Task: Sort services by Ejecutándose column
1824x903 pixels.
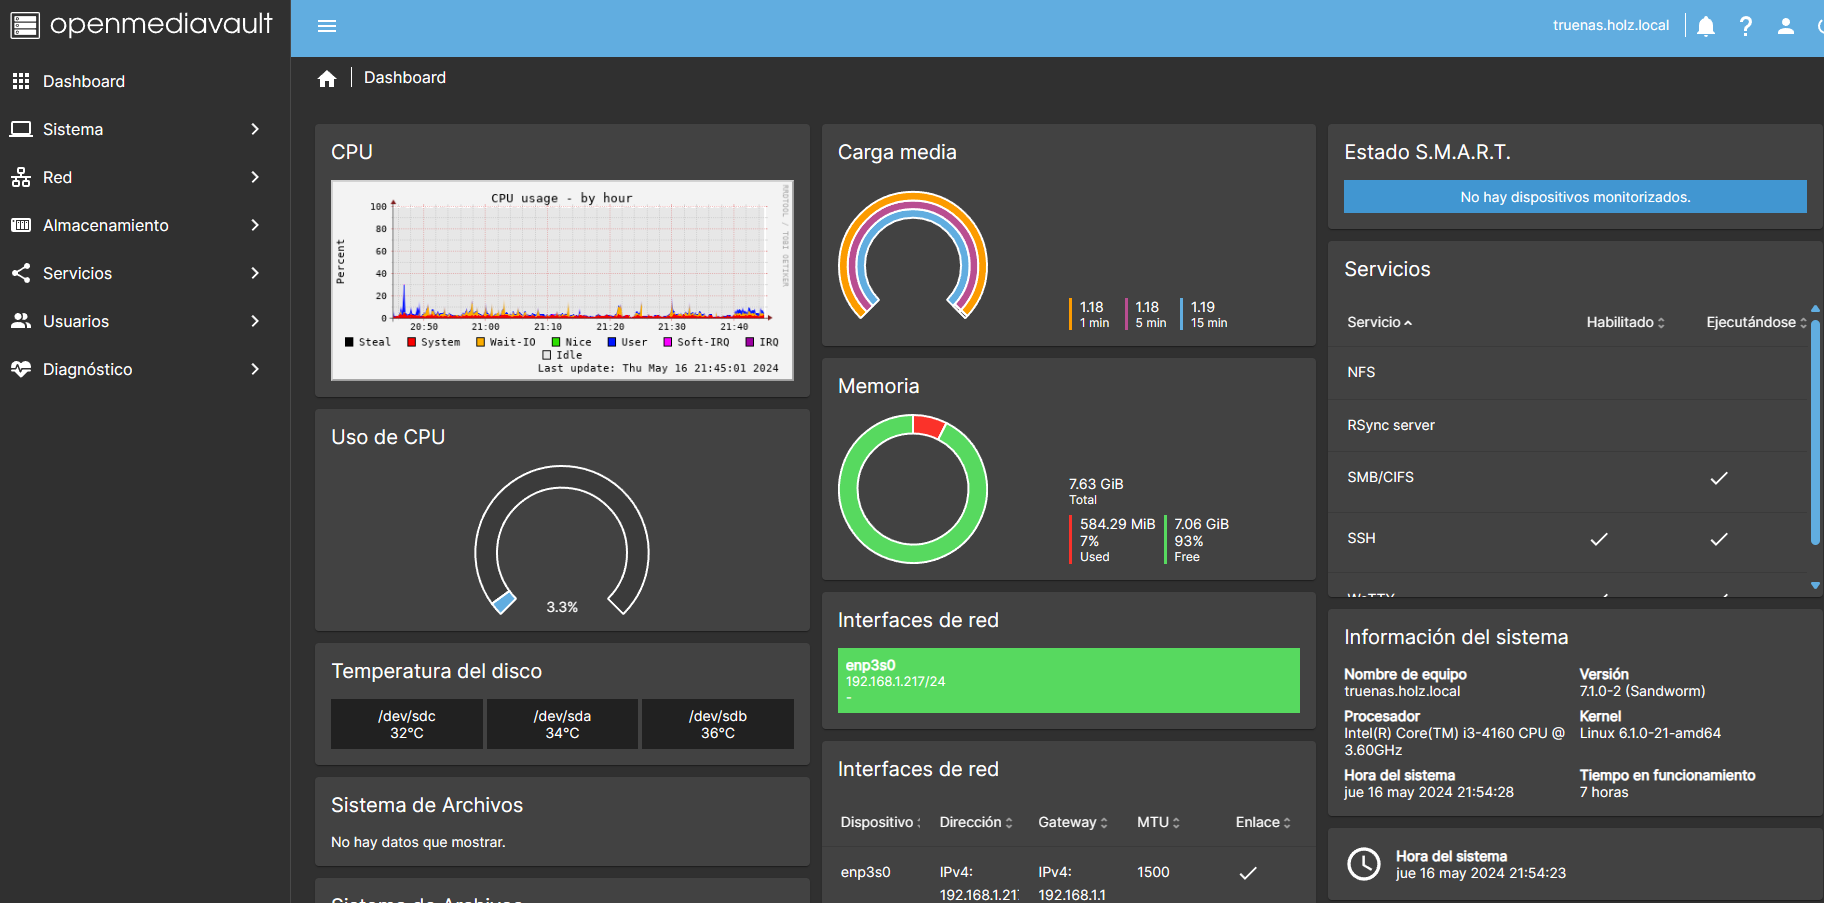Action: coord(1756,322)
